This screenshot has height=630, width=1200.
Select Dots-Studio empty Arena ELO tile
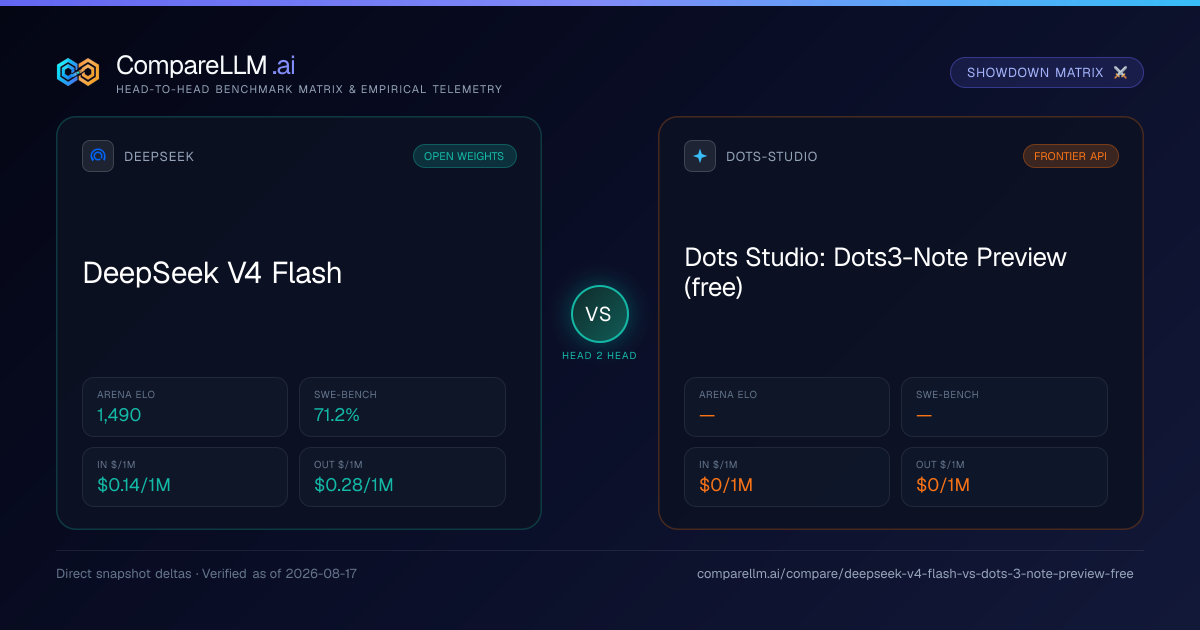pos(787,407)
